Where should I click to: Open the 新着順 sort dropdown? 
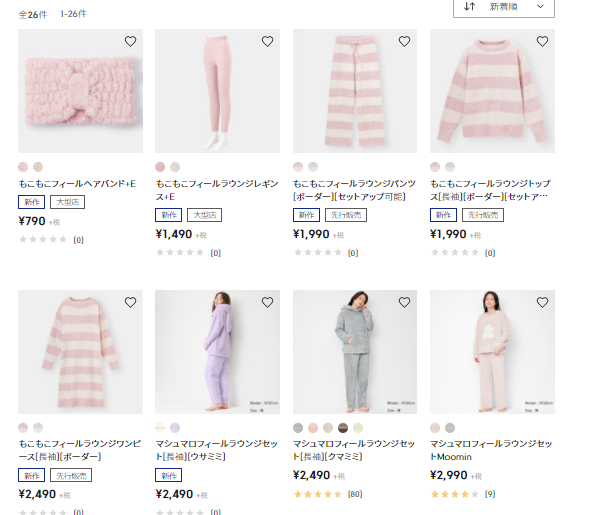coord(504,7)
